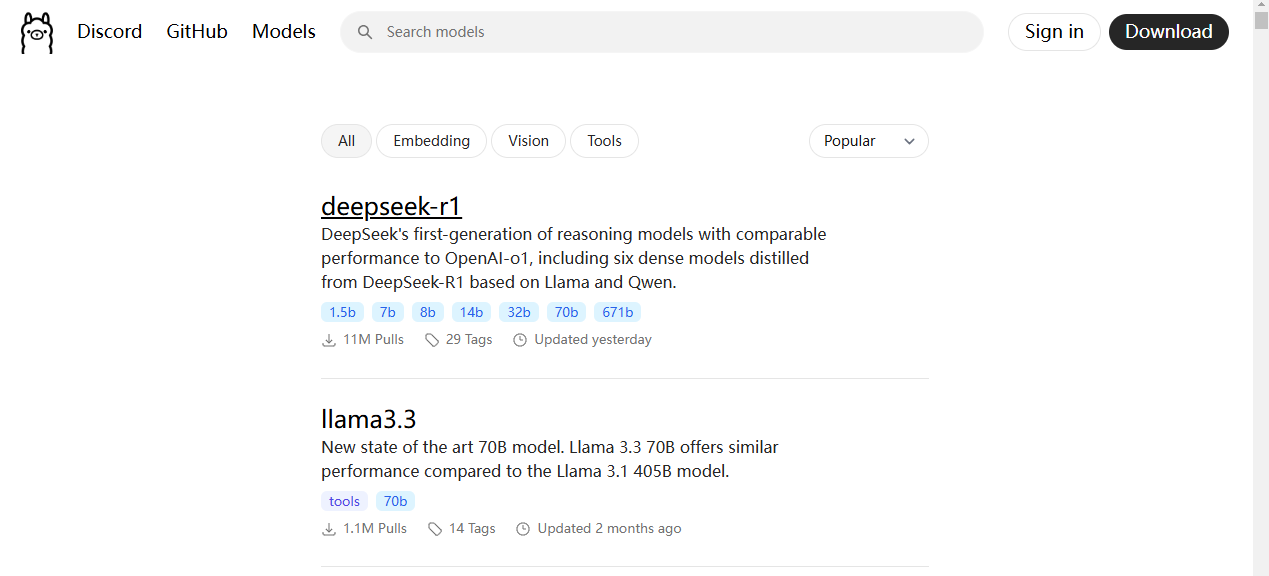Open the Models menu item
The width and height of the screenshot is (1269, 576).
click(284, 32)
